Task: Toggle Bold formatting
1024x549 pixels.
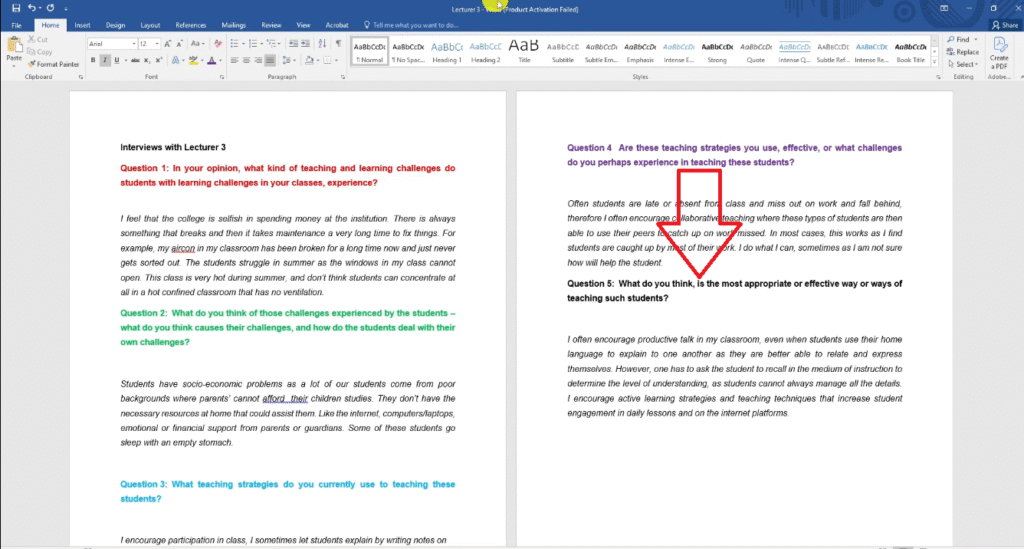Action: tap(93, 60)
